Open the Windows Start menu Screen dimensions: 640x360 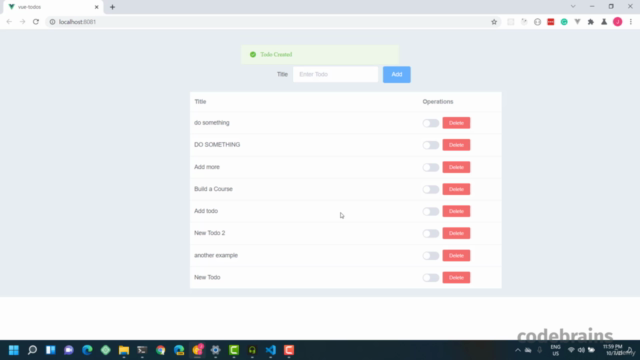coord(14,350)
